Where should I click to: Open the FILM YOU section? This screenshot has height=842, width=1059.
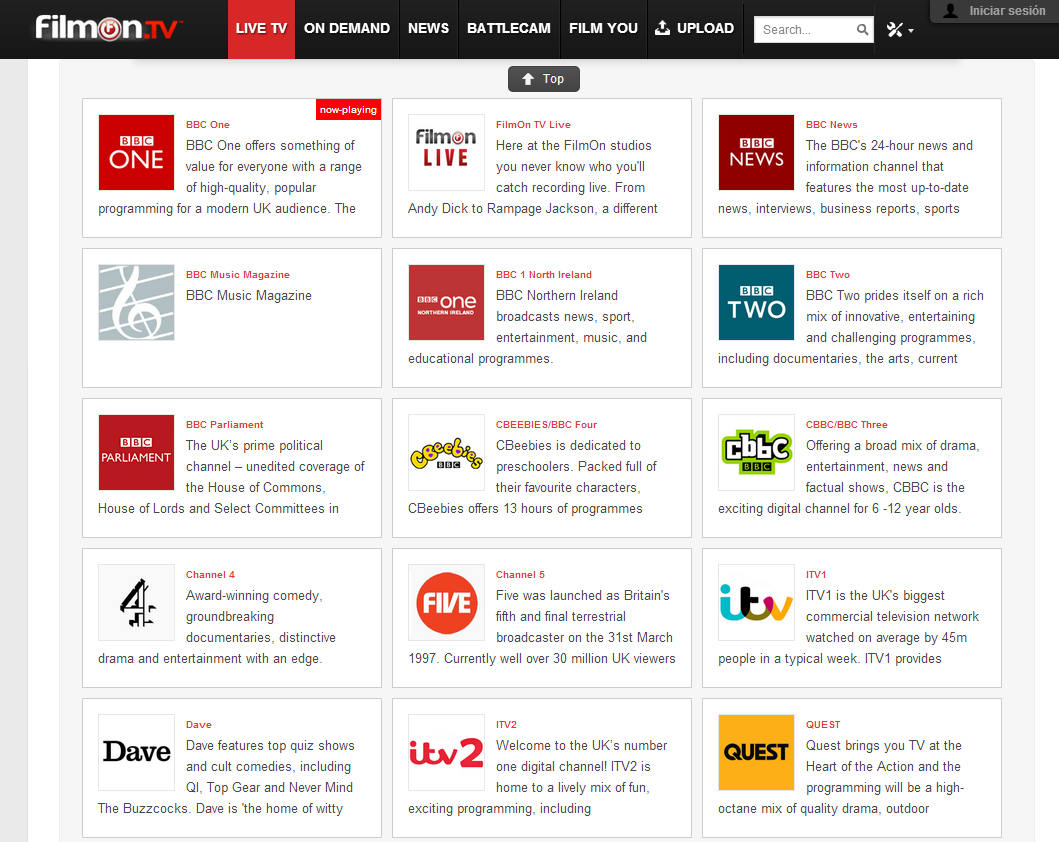tap(603, 29)
